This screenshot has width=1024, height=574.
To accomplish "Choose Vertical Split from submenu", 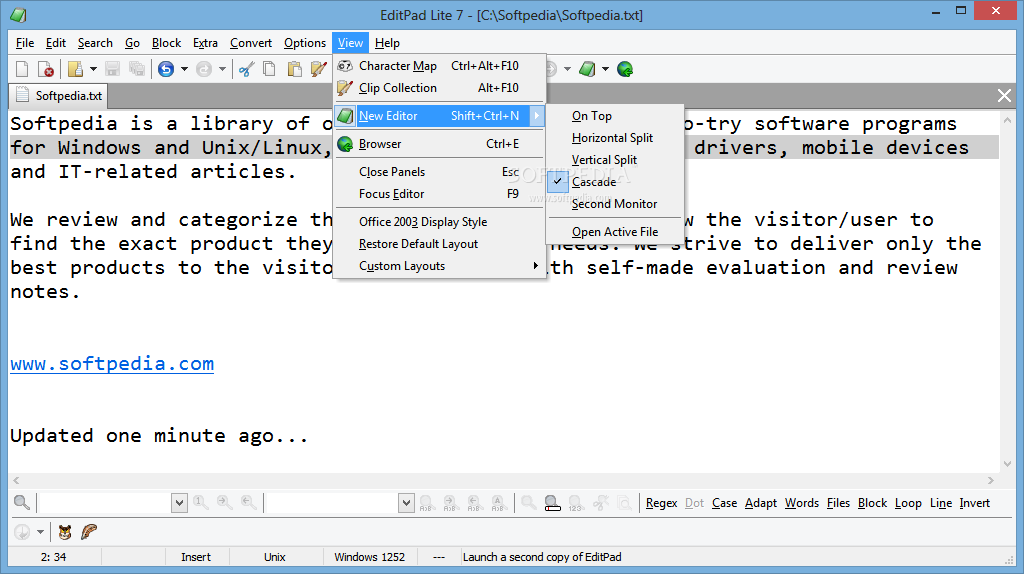I will click(615, 160).
